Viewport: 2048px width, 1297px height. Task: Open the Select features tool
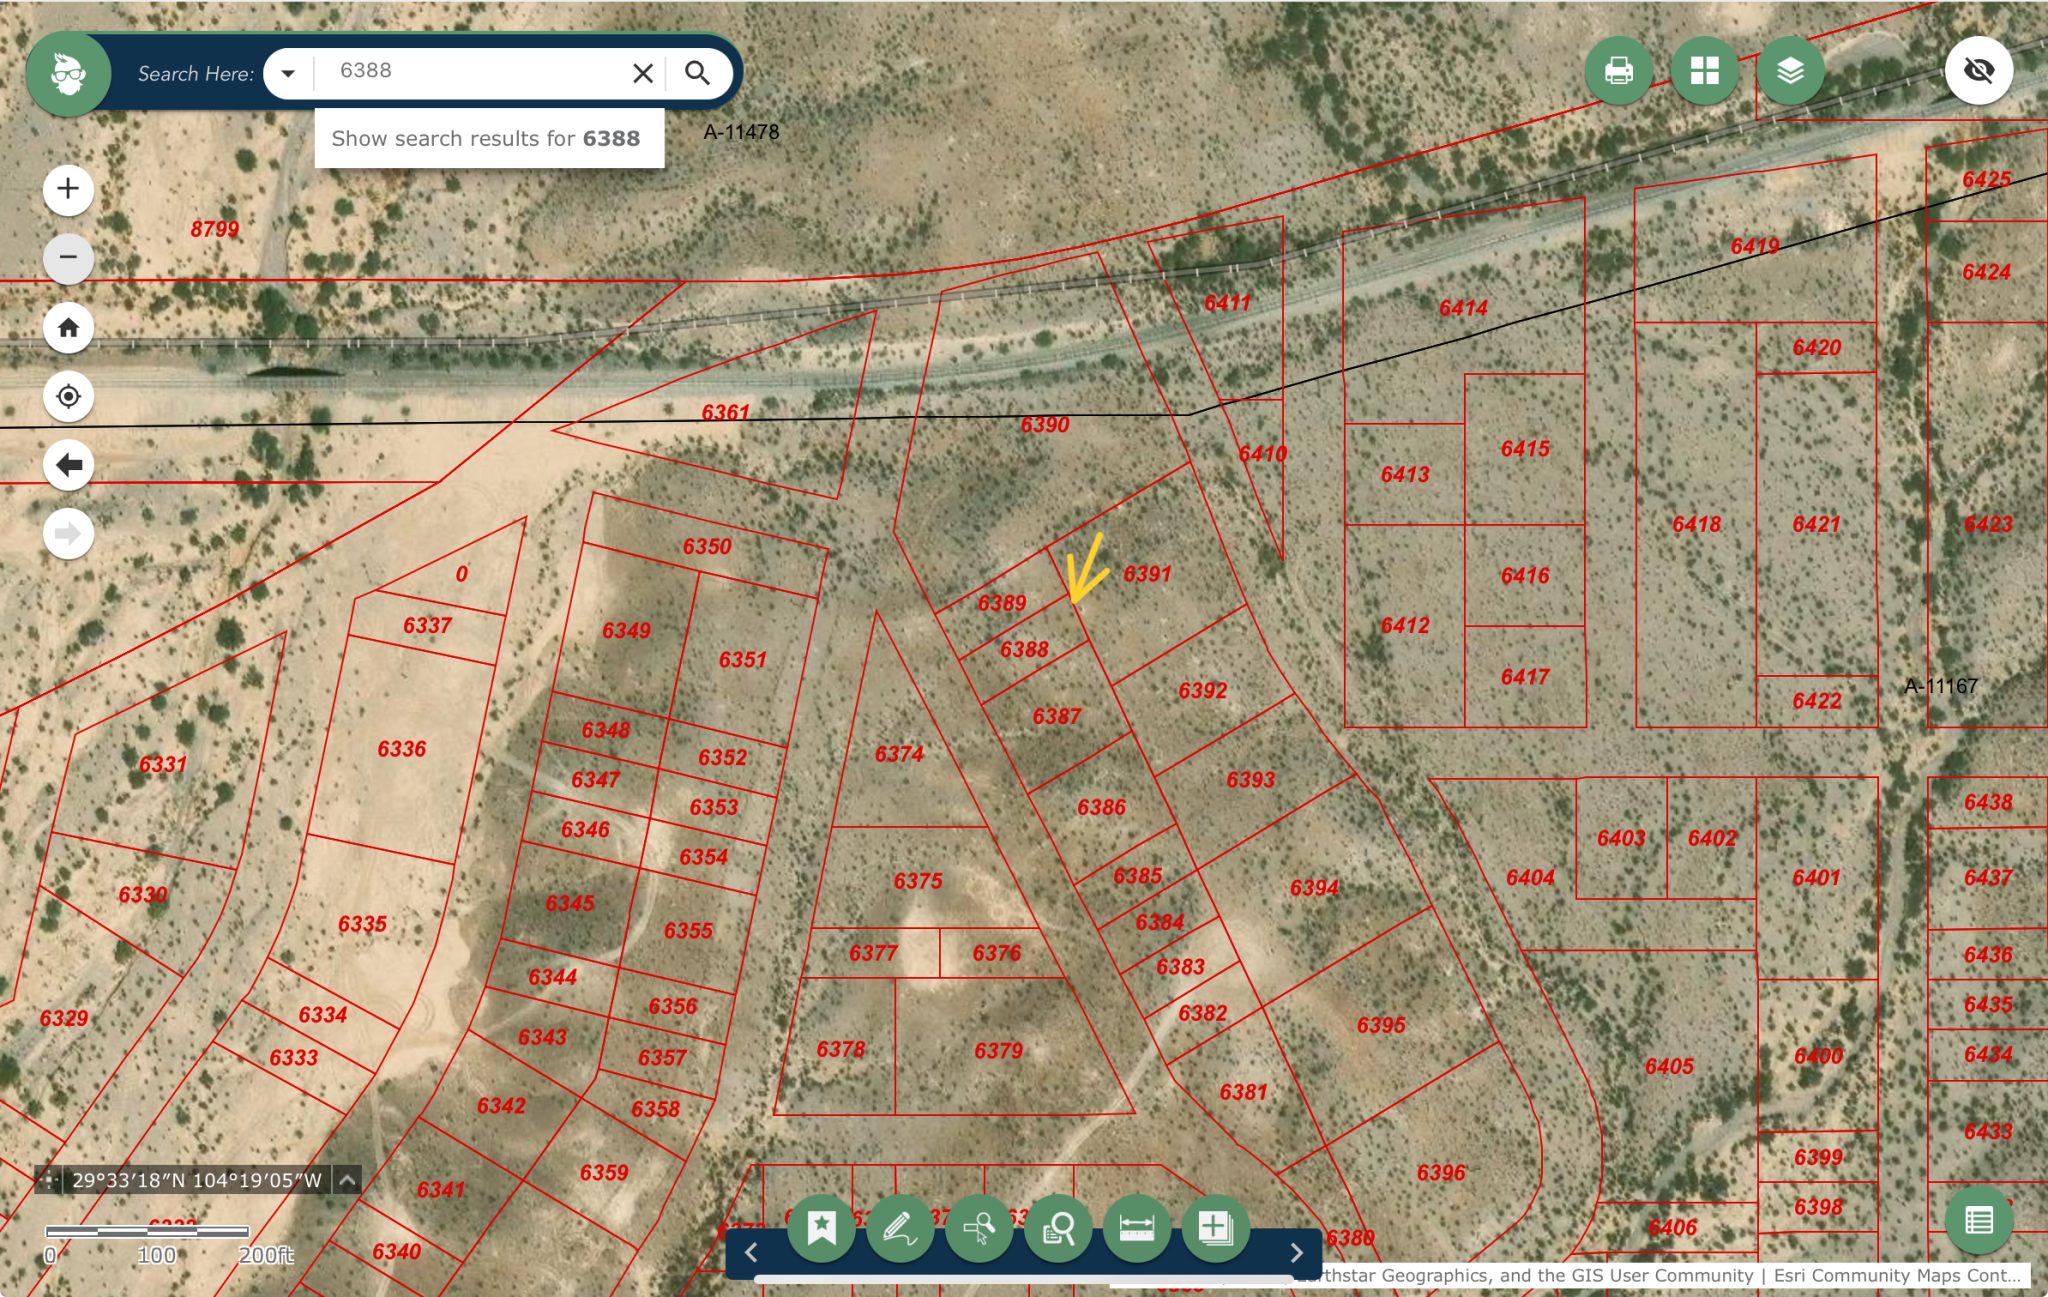(x=979, y=1227)
